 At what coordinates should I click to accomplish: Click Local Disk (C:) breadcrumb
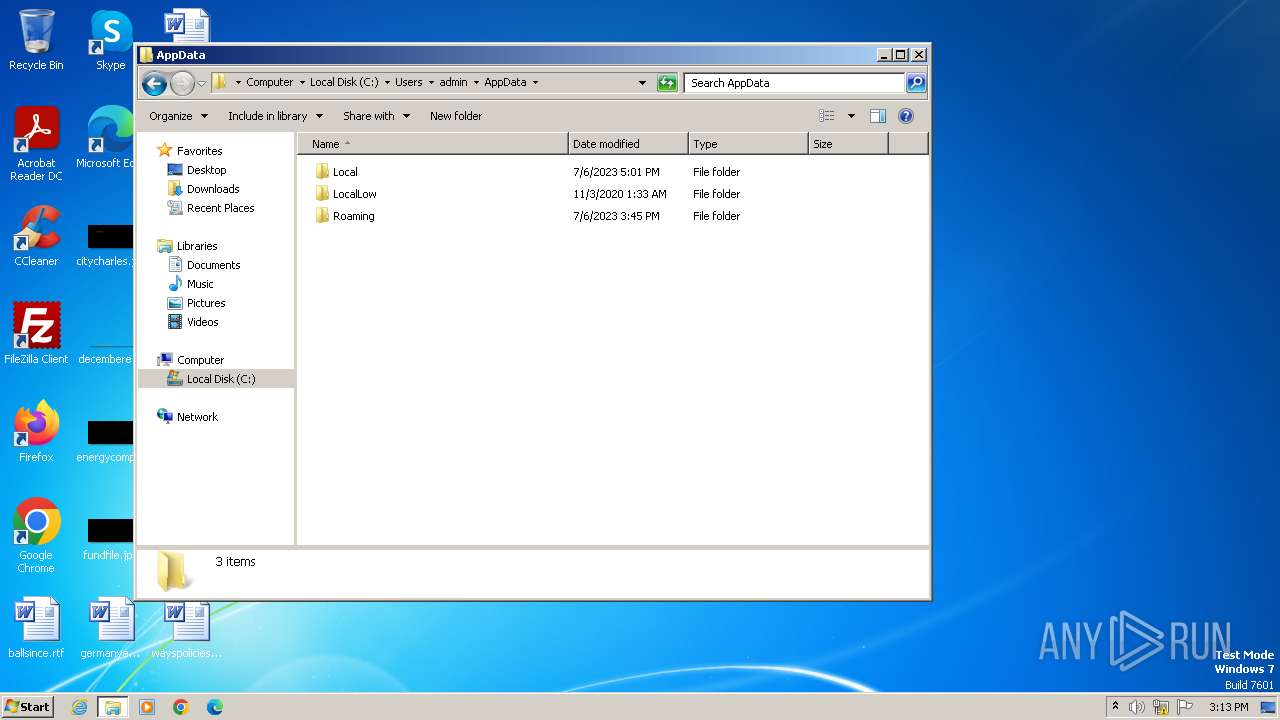[344, 83]
